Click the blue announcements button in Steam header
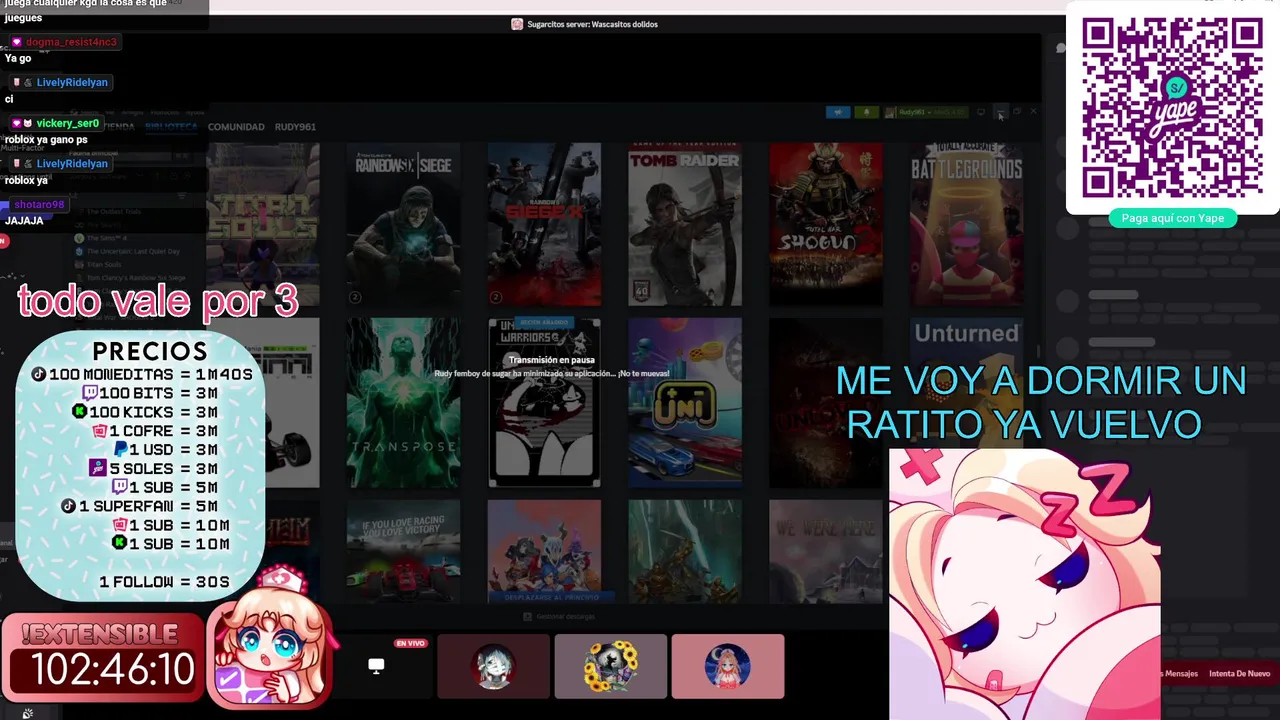This screenshot has height=720, width=1280. [x=838, y=112]
